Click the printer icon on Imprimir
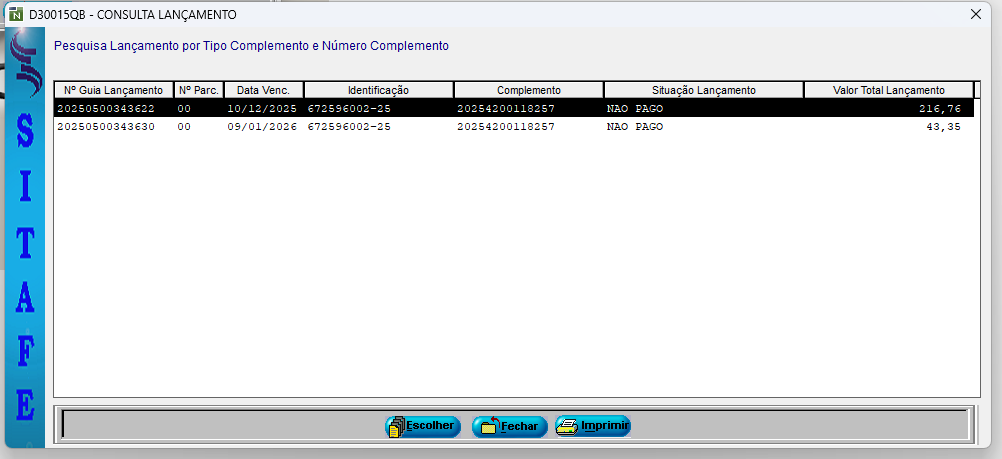Viewport: 1002px width, 459px height. point(567,426)
